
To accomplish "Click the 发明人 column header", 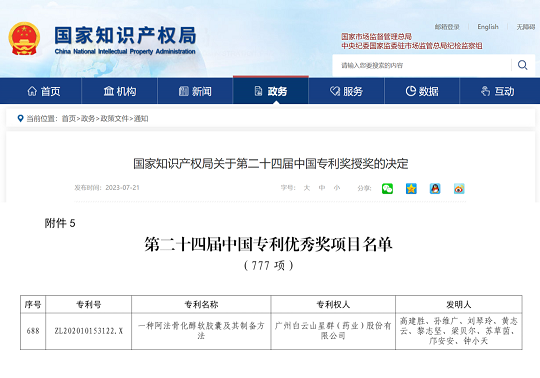I will [459, 304].
